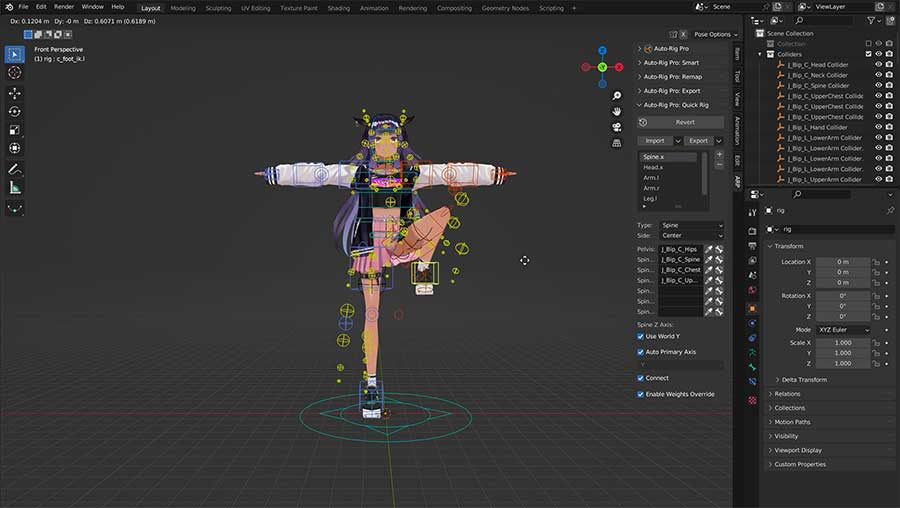Switch perspective/orthographic grid icon

[617, 143]
